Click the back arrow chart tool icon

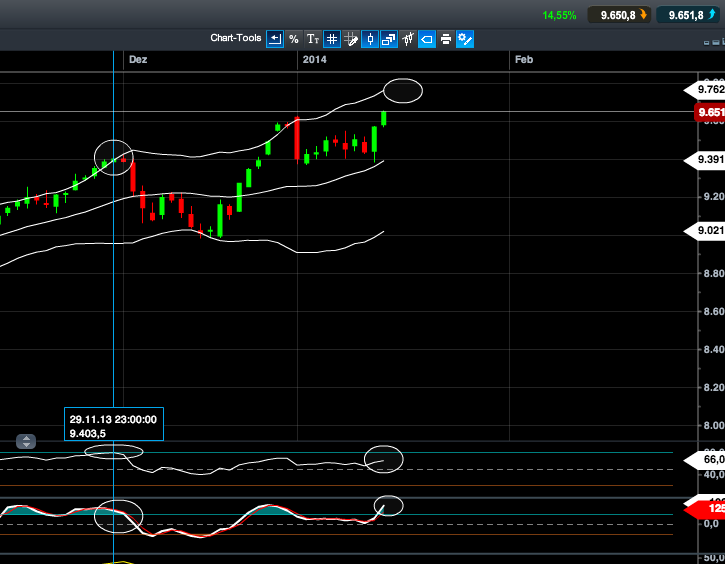coord(274,39)
